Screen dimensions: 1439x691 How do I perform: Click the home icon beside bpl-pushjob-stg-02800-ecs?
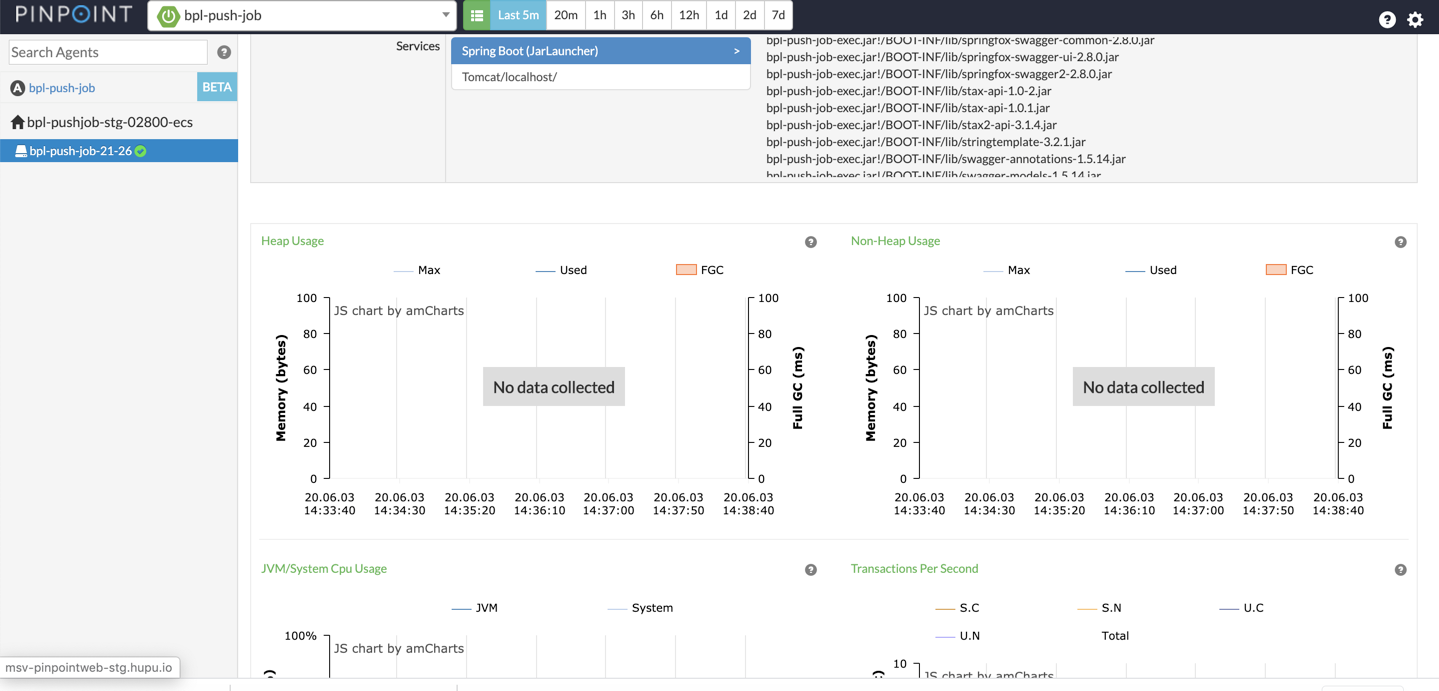pyautogui.click(x=17, y=122)
